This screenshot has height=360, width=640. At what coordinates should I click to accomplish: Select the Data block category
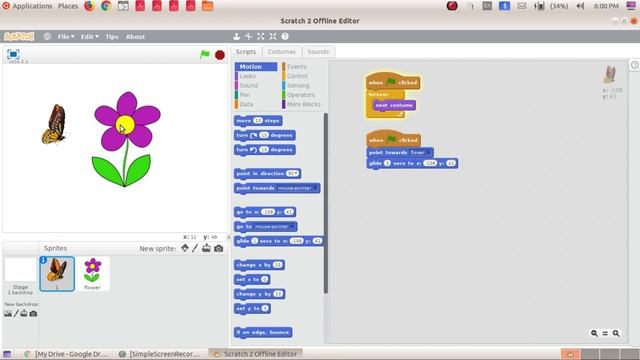click(246, 104)
